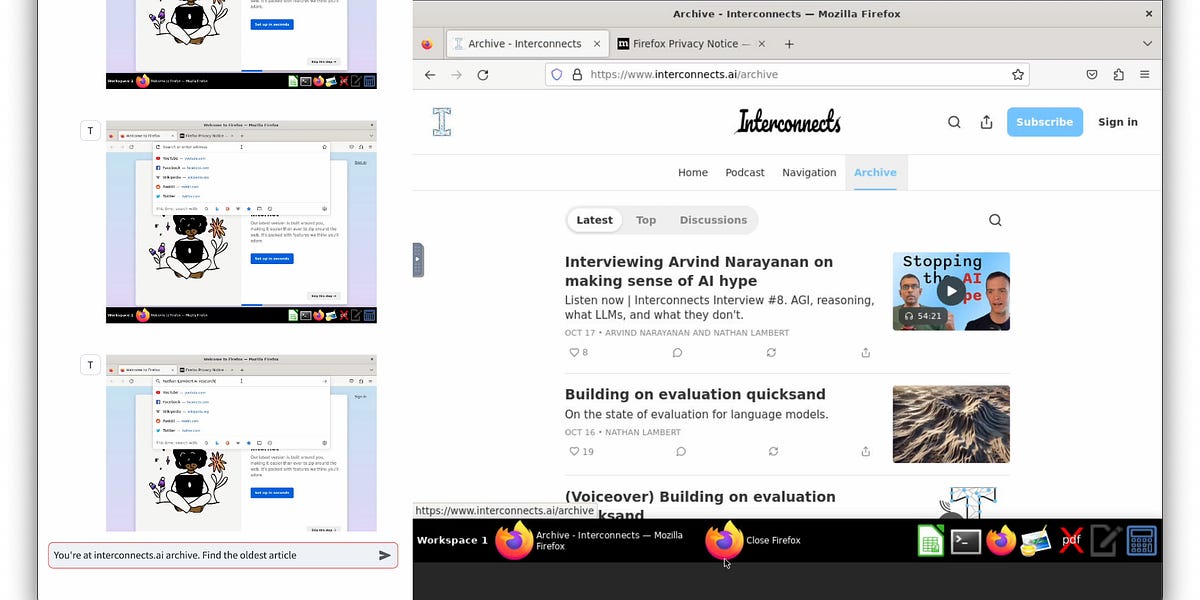Search the archive with magnifier icon
Screen dimensions: 1200x600
[x=995, y=220]
